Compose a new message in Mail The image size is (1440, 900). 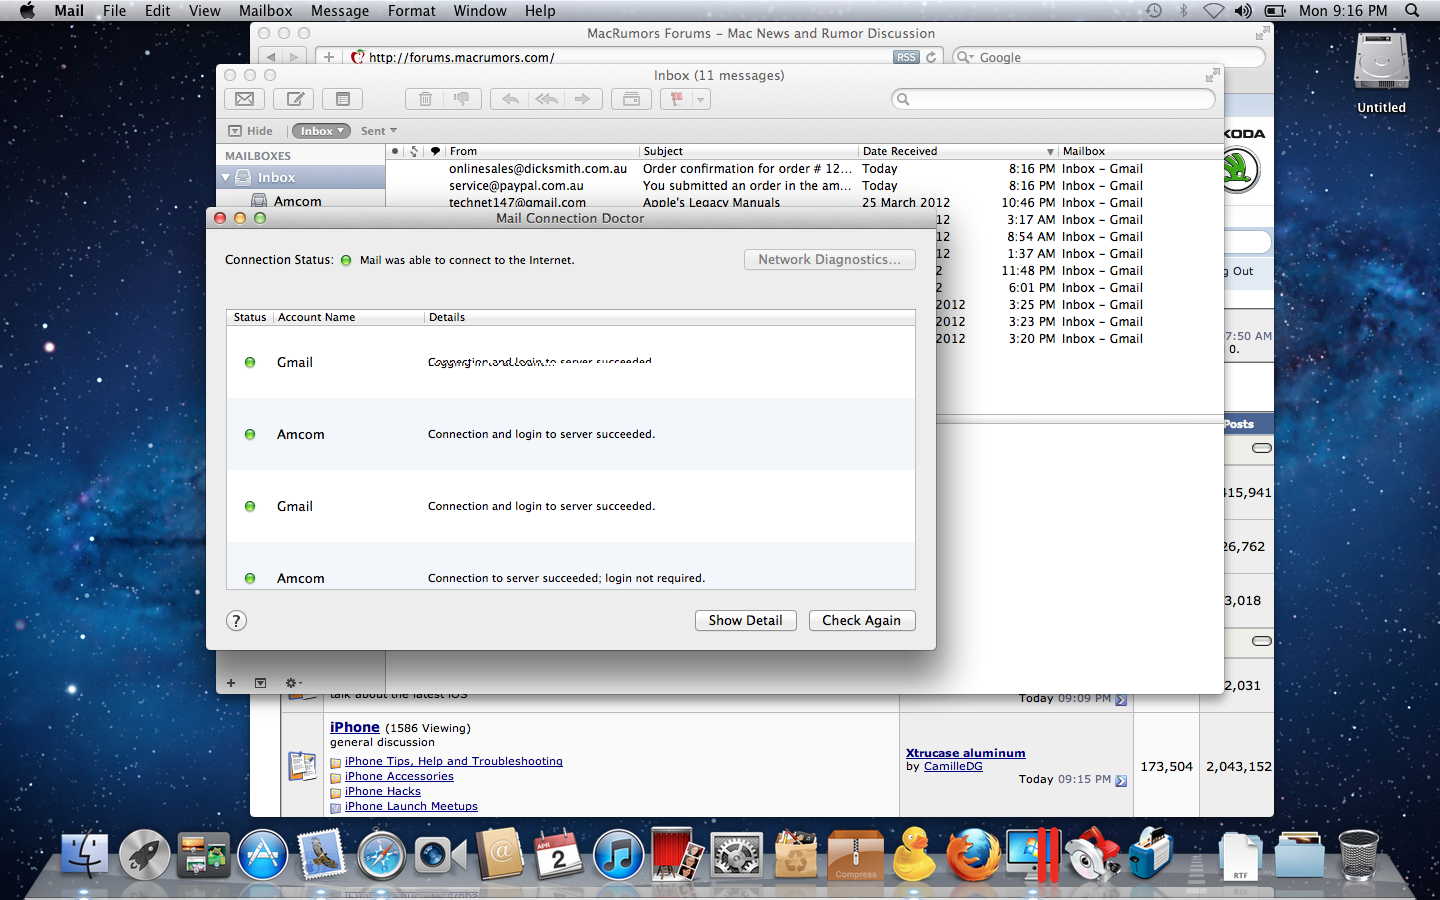295,99
